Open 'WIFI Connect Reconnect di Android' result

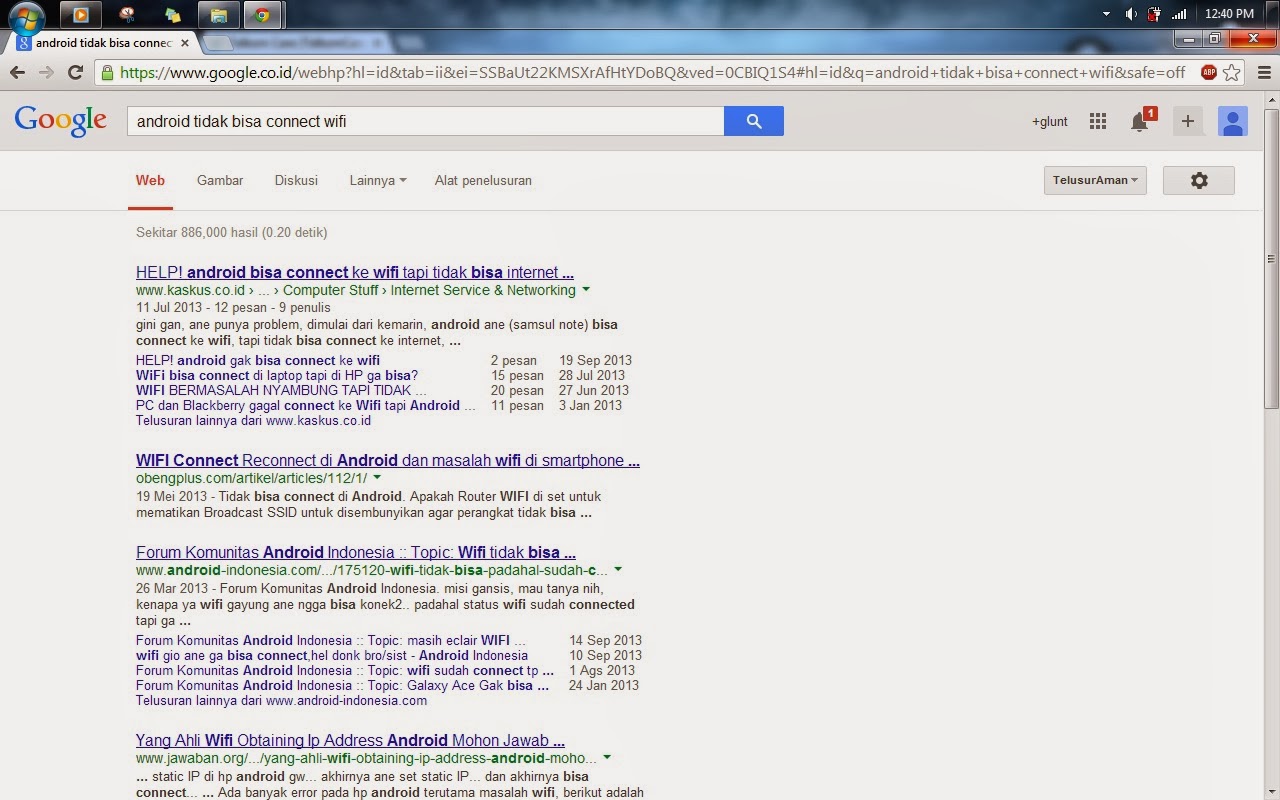[388, 460]
